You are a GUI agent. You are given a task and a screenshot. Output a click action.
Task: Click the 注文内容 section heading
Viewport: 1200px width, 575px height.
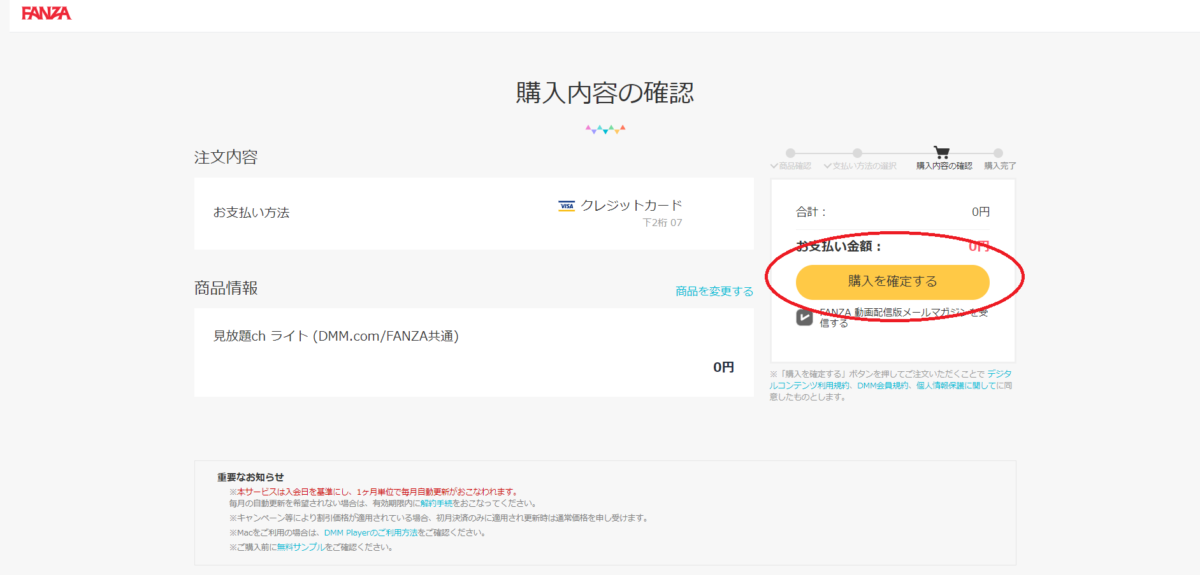pos(226,157)
